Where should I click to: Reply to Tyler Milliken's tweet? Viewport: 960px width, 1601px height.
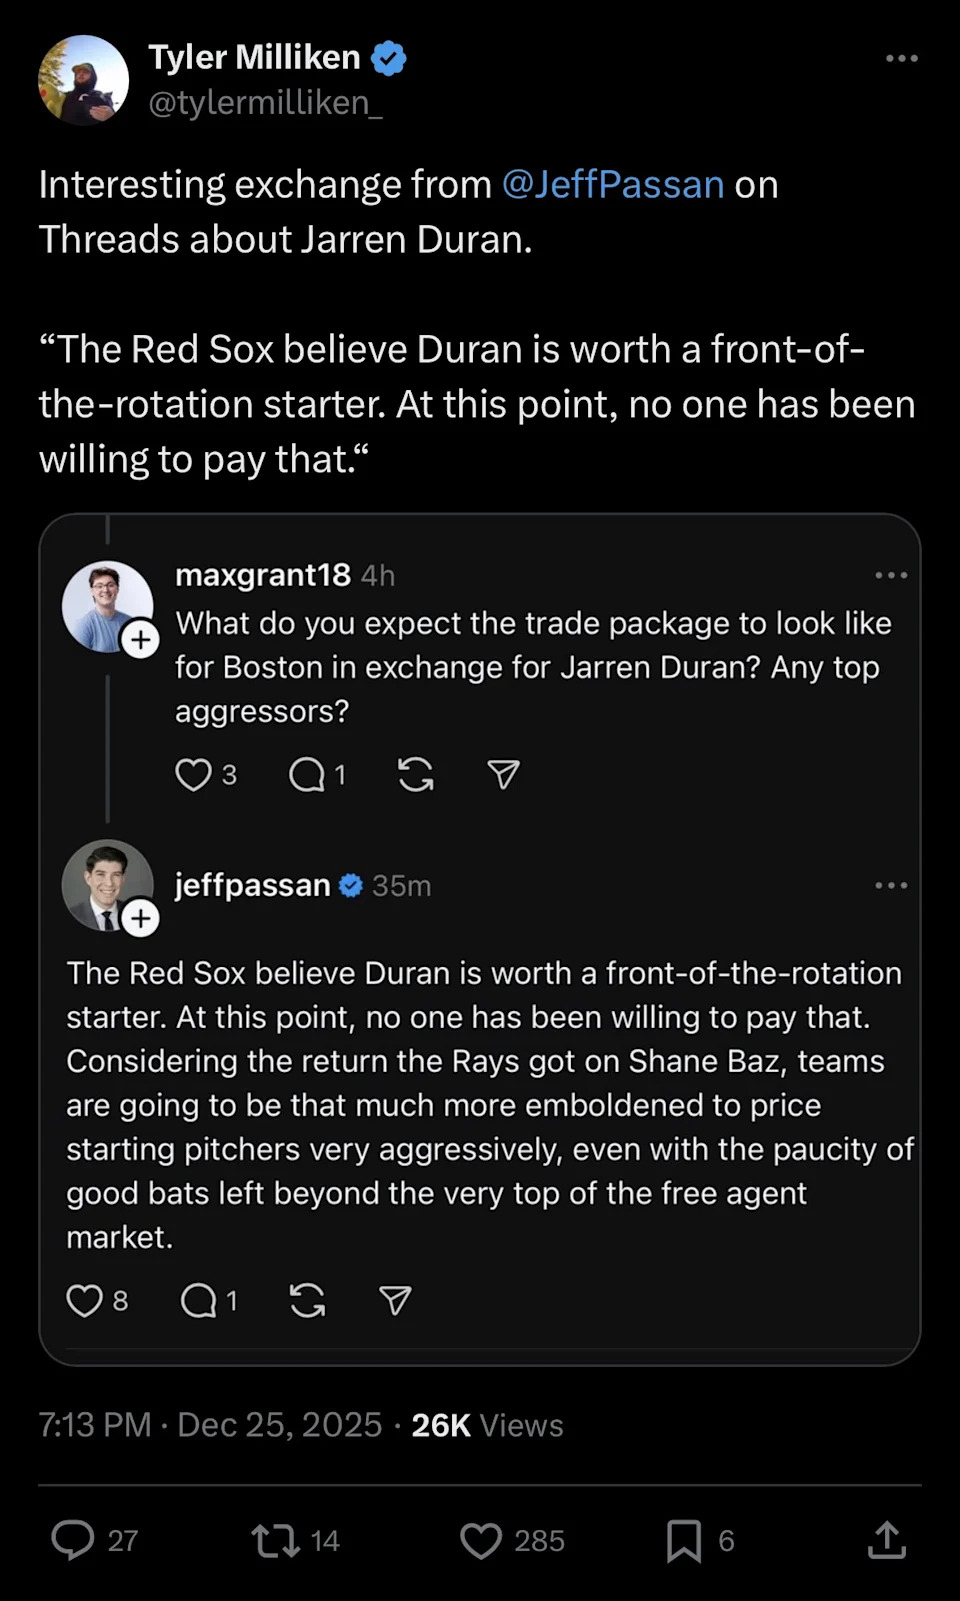[x=73, y=1540]
